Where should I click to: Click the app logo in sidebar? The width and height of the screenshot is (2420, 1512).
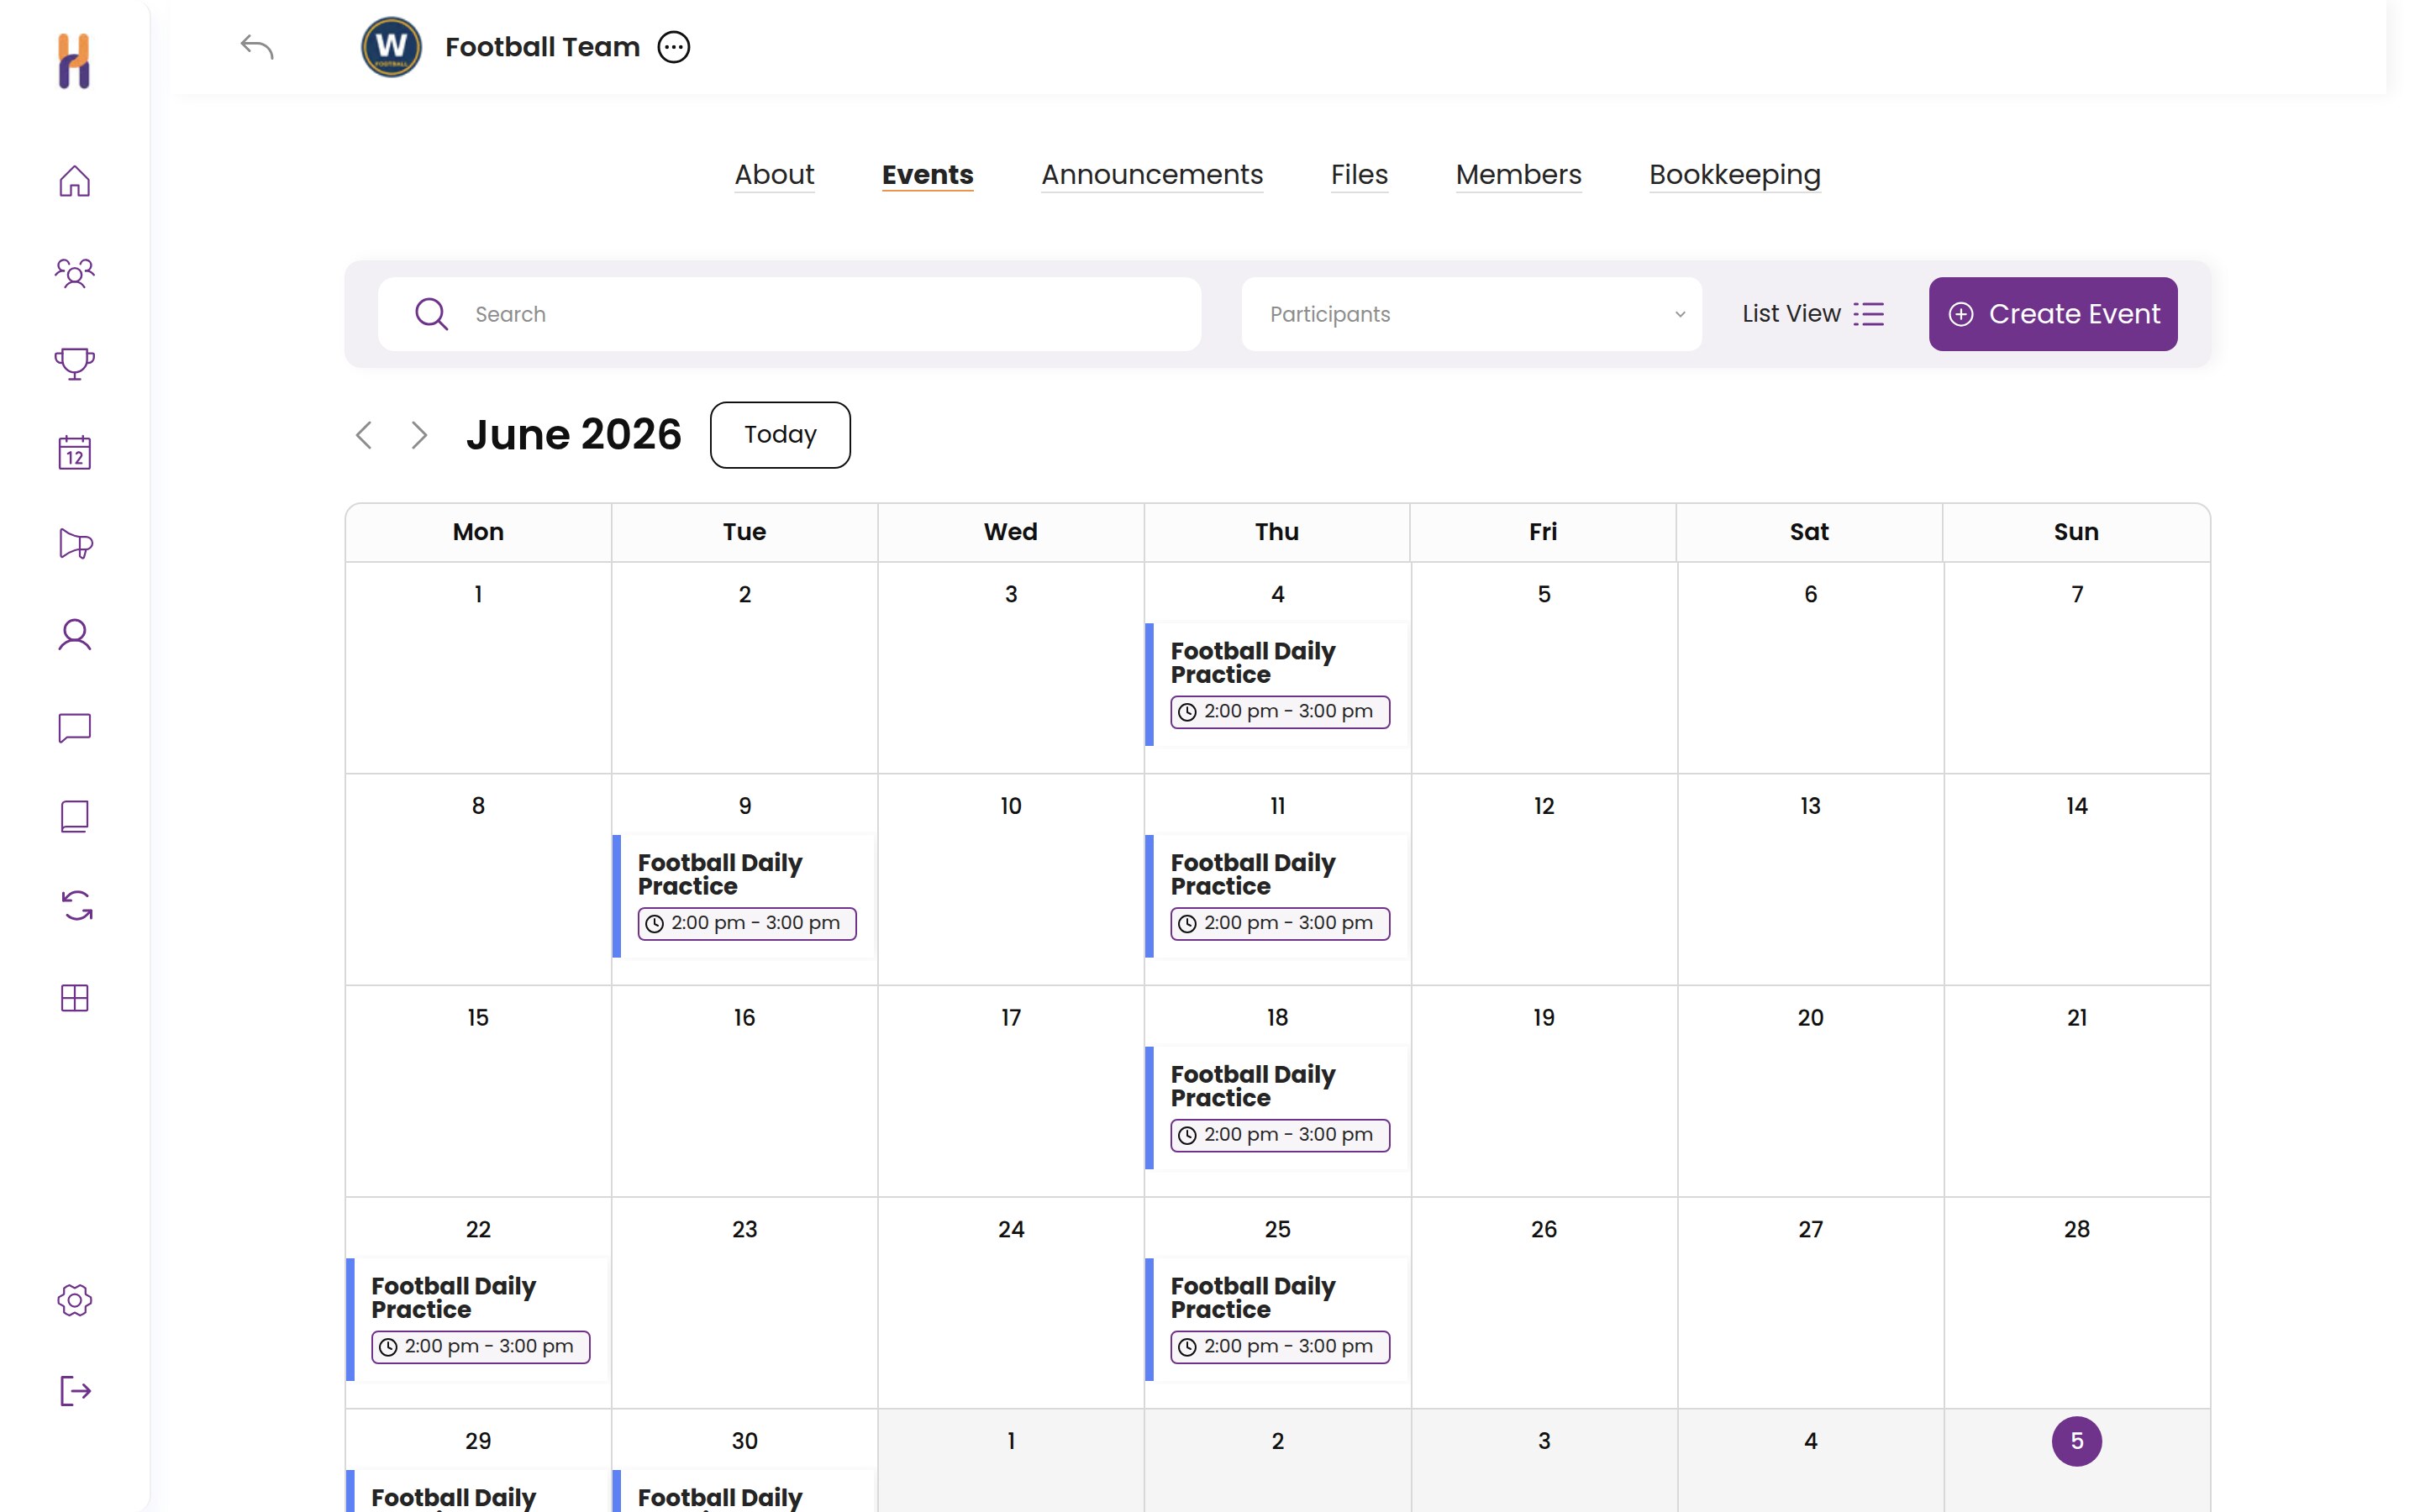[74, 61]
